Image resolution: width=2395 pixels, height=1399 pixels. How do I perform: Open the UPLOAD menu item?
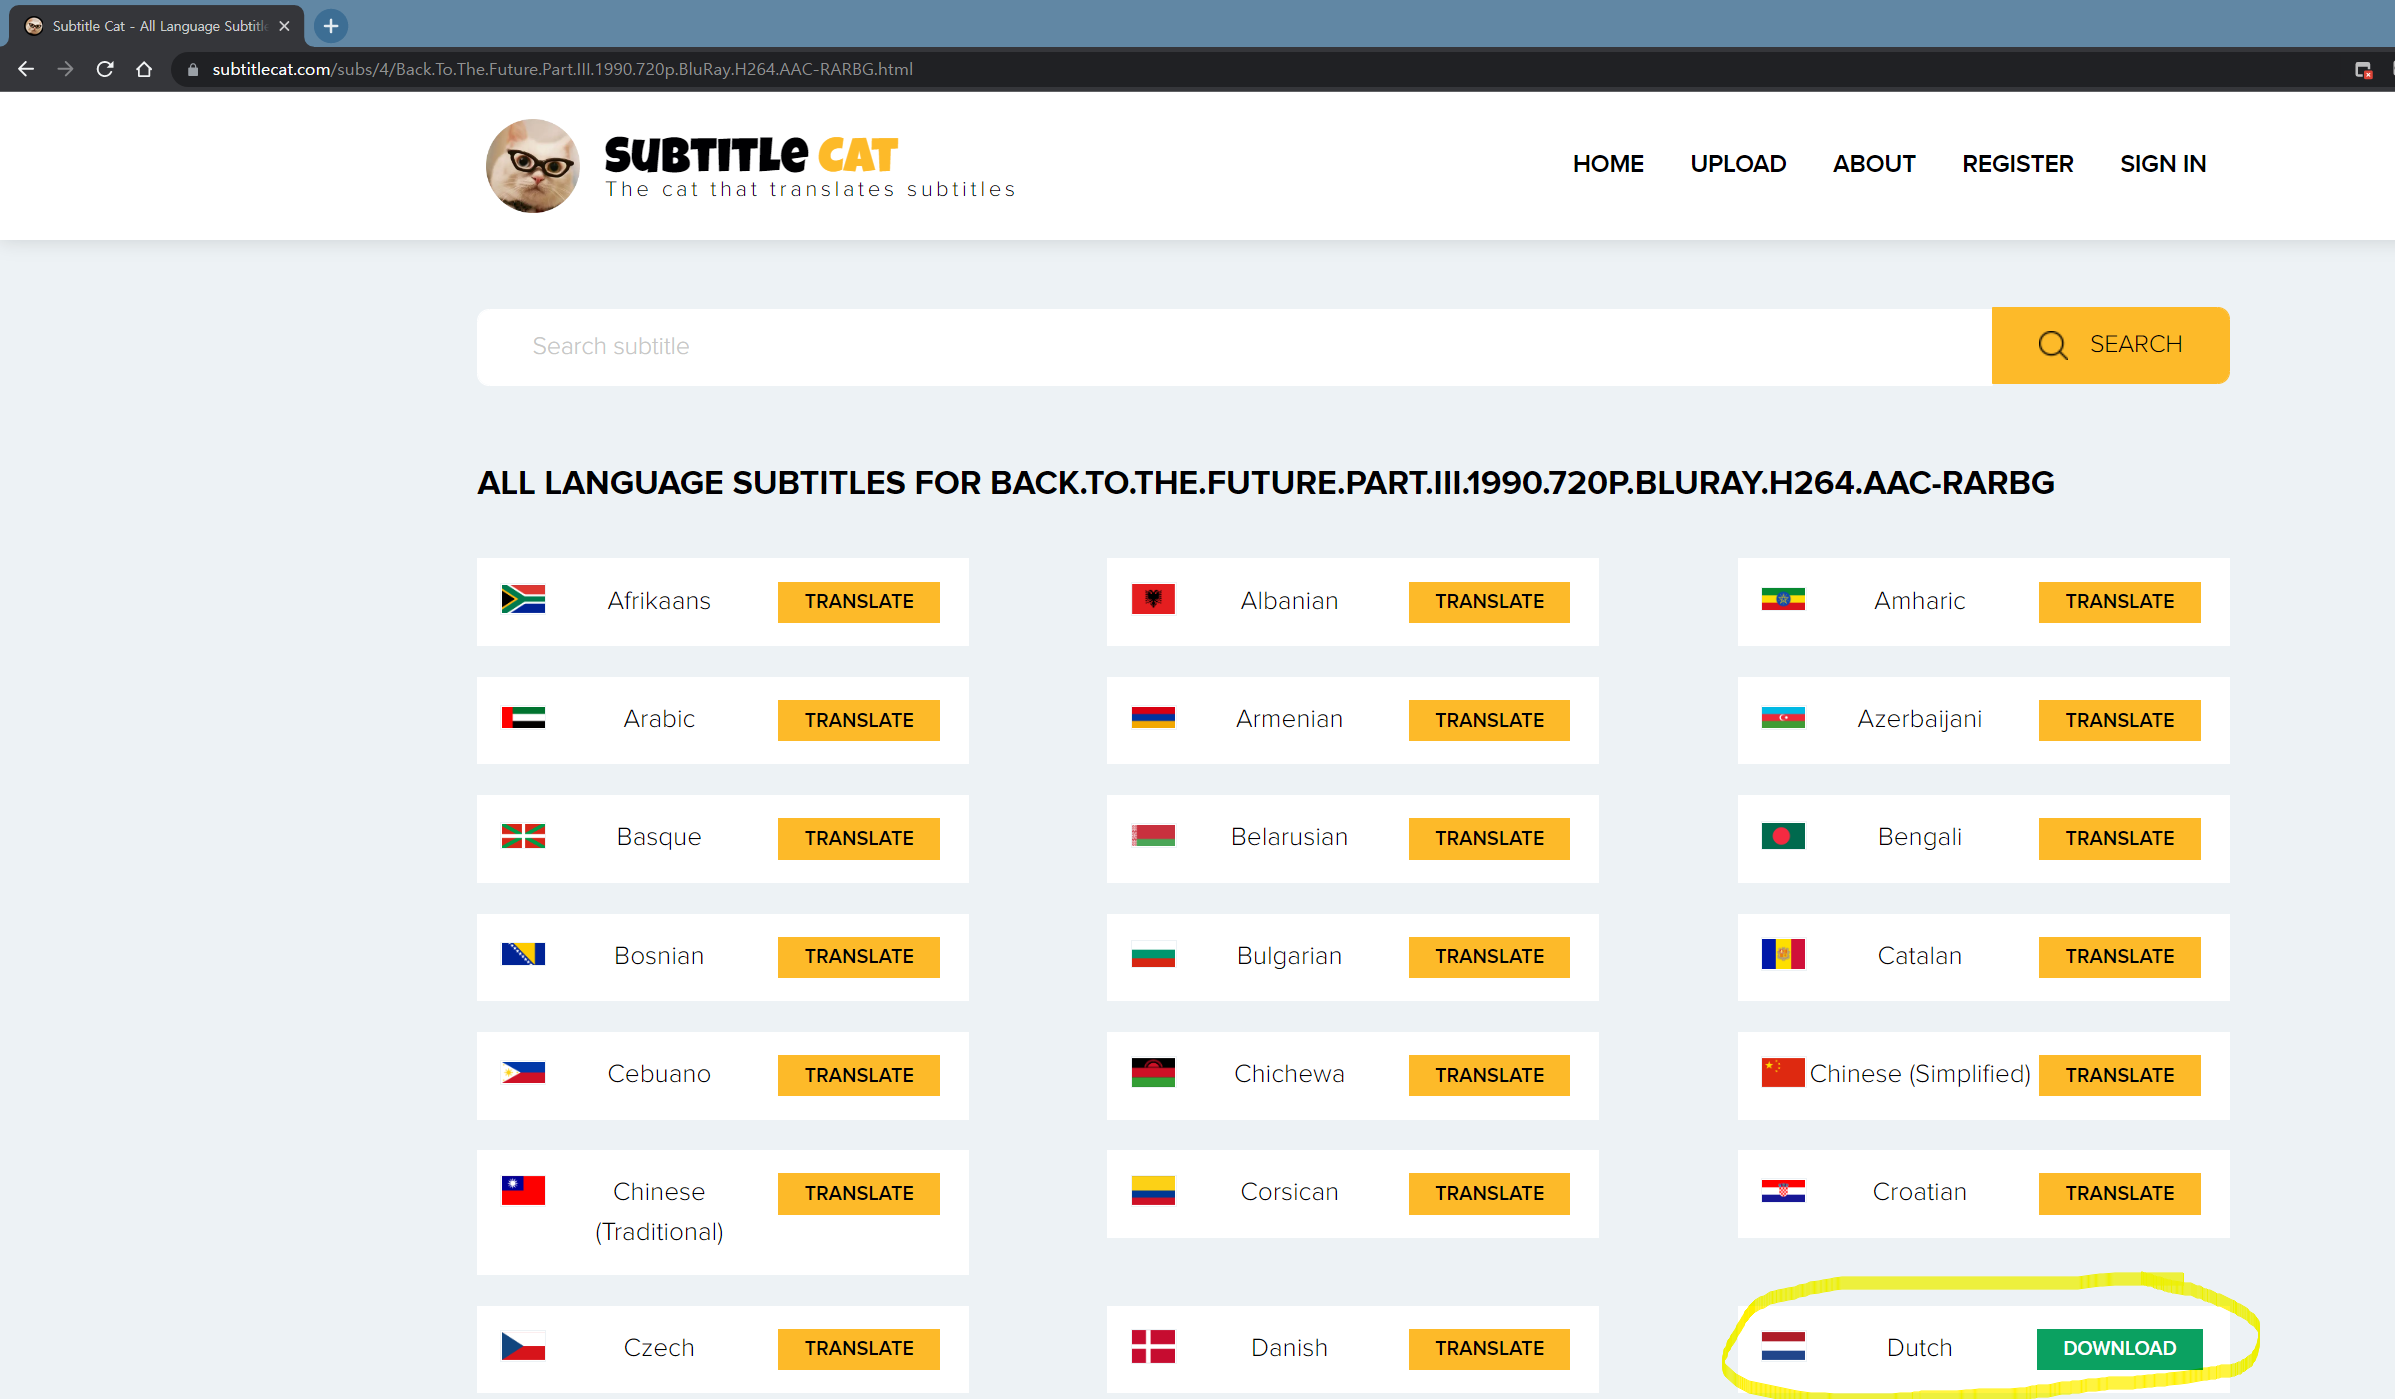1737,164
